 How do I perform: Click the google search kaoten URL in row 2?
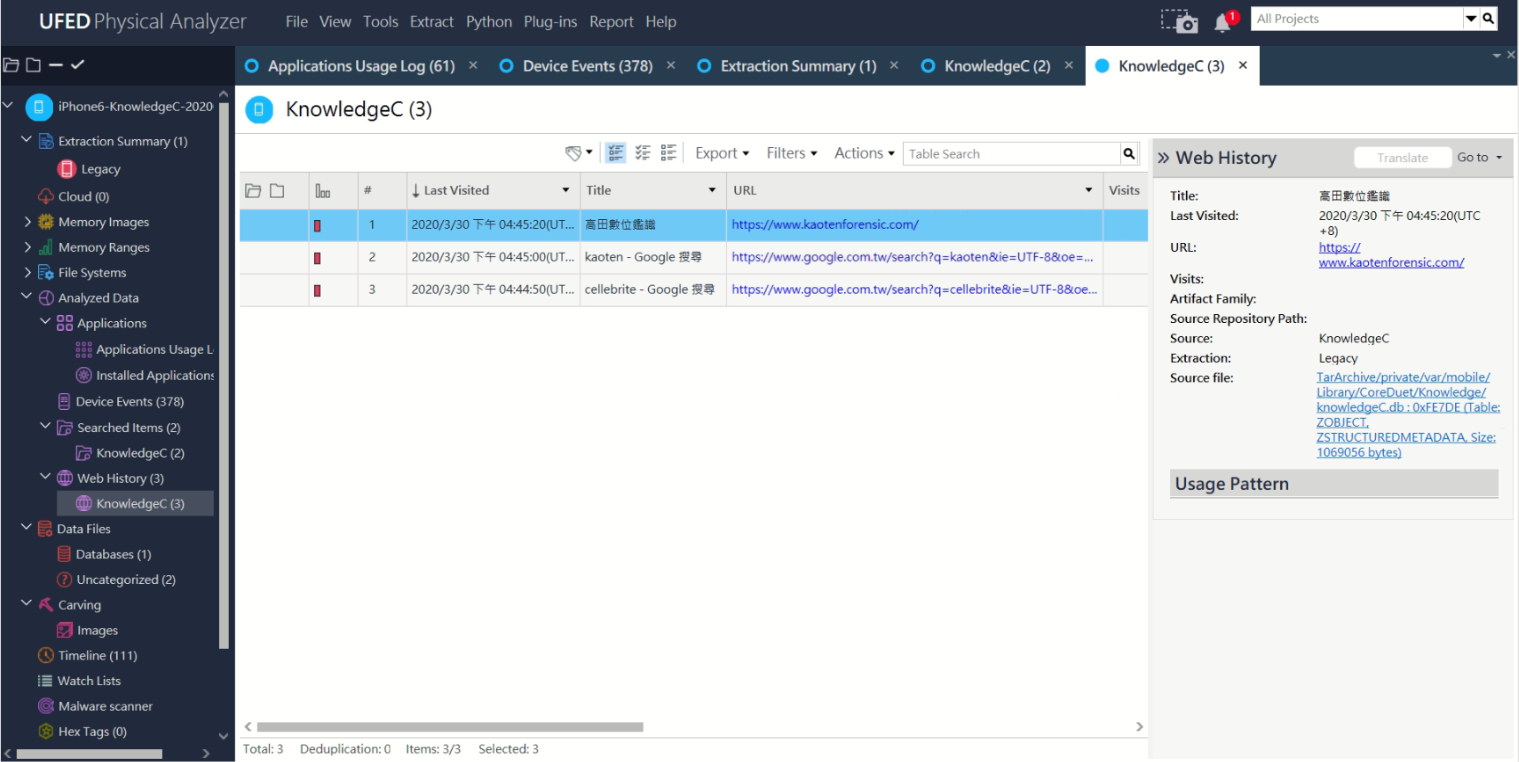[x=912, y=257]
